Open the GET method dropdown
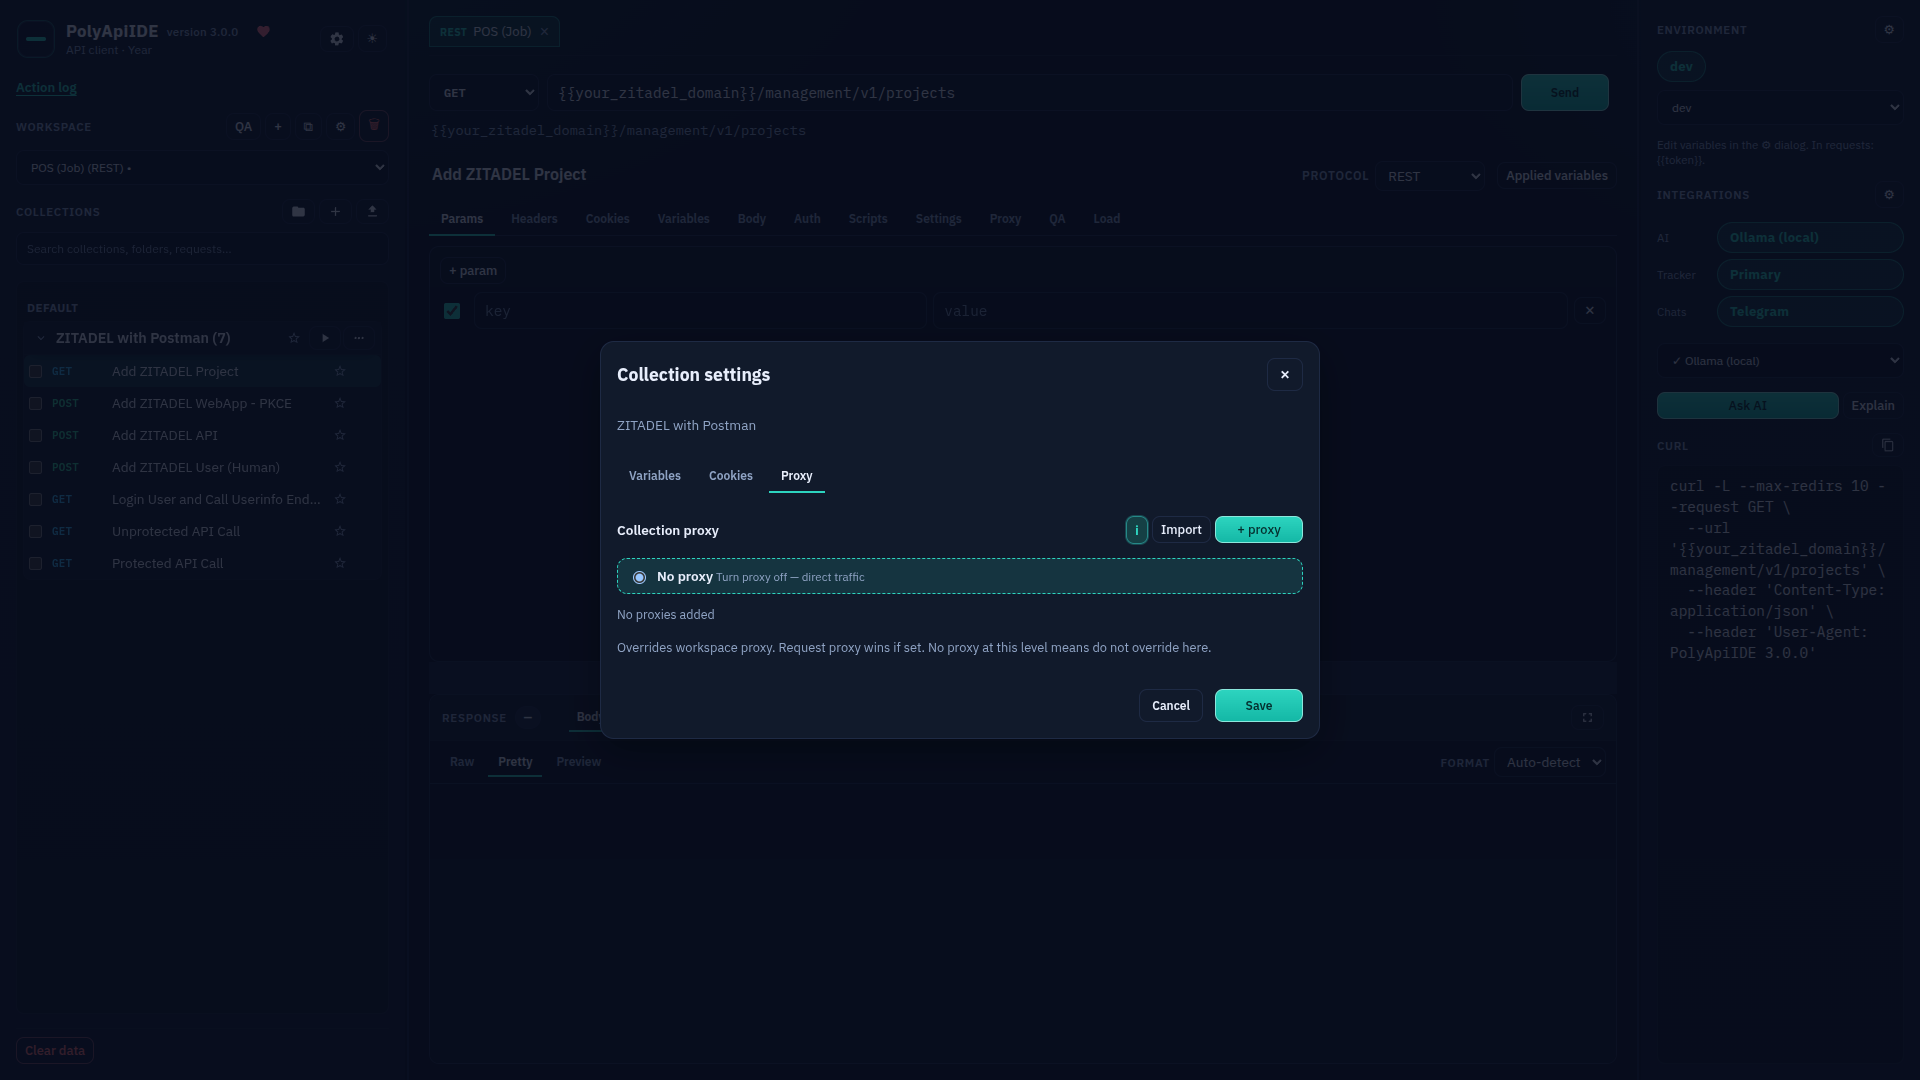Image resolution: width=1920 pixels, height=1080 pixels. (x=486, y=93)
